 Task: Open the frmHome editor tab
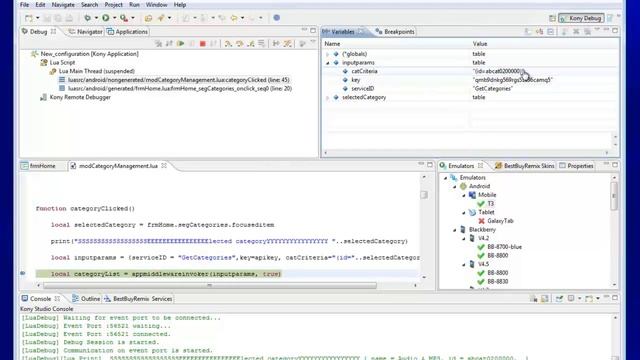(38, 166)
